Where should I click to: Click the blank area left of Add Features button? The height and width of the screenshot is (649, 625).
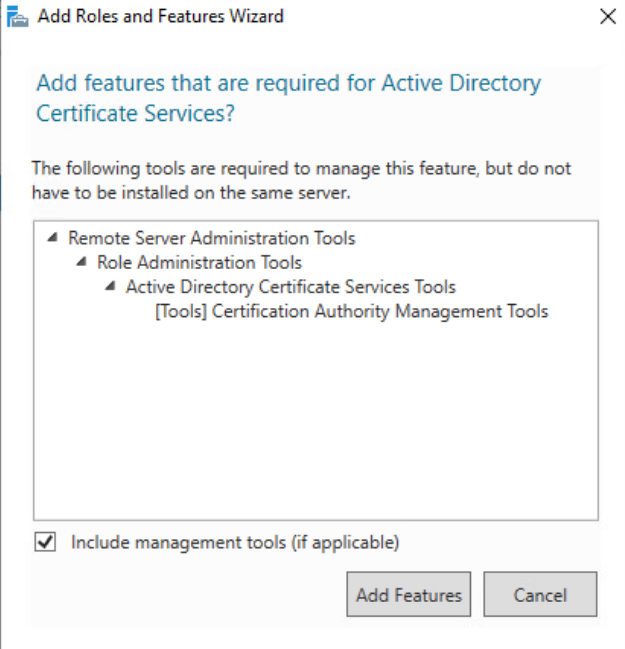point(180,595)
